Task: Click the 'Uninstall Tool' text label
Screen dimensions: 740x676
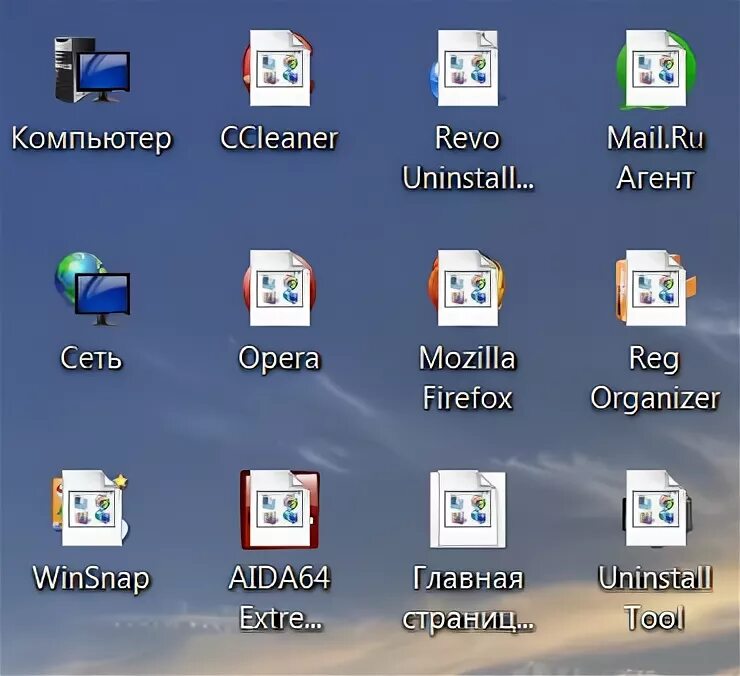Action: (x=656, y=598)
